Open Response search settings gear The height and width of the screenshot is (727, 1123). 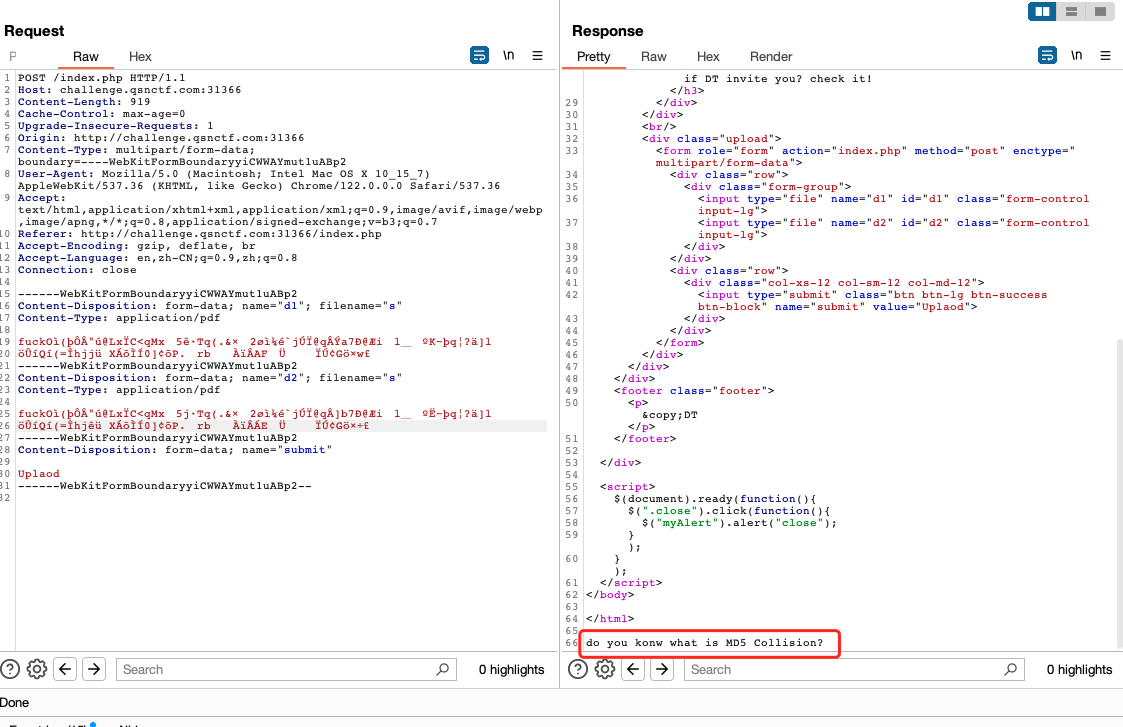click(x=605, y=669)
